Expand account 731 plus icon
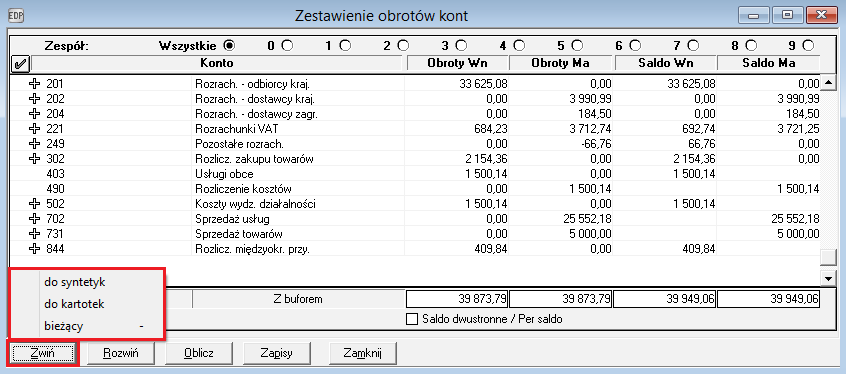Image resolution: width=846 pixels, height=374 pixels. coord(35,234)
